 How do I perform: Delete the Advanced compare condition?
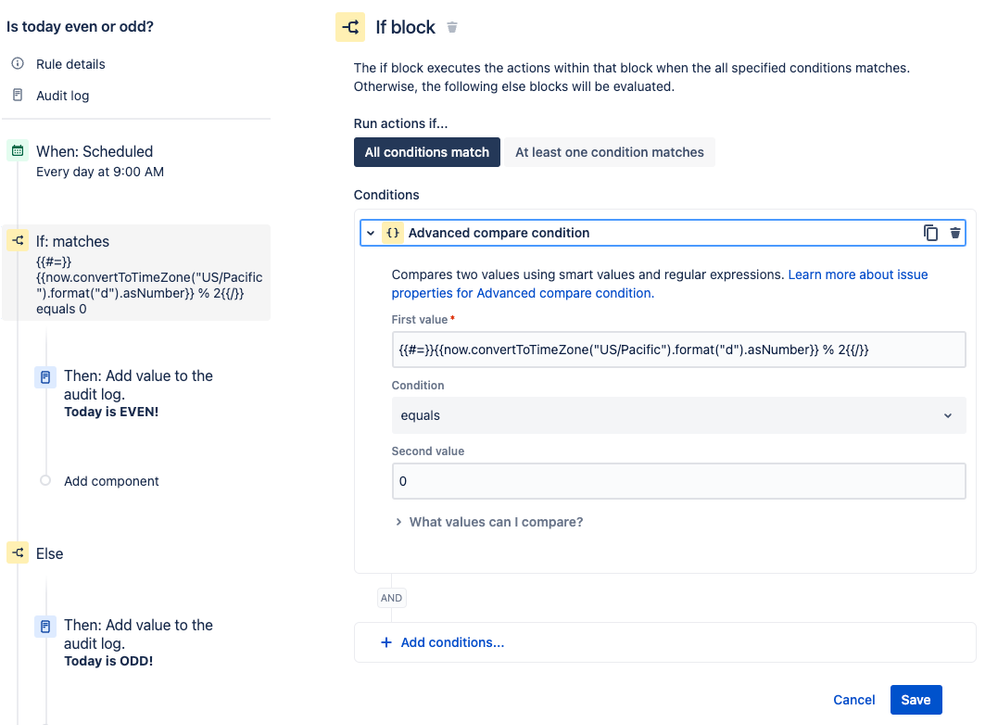[x=955, y=233]
